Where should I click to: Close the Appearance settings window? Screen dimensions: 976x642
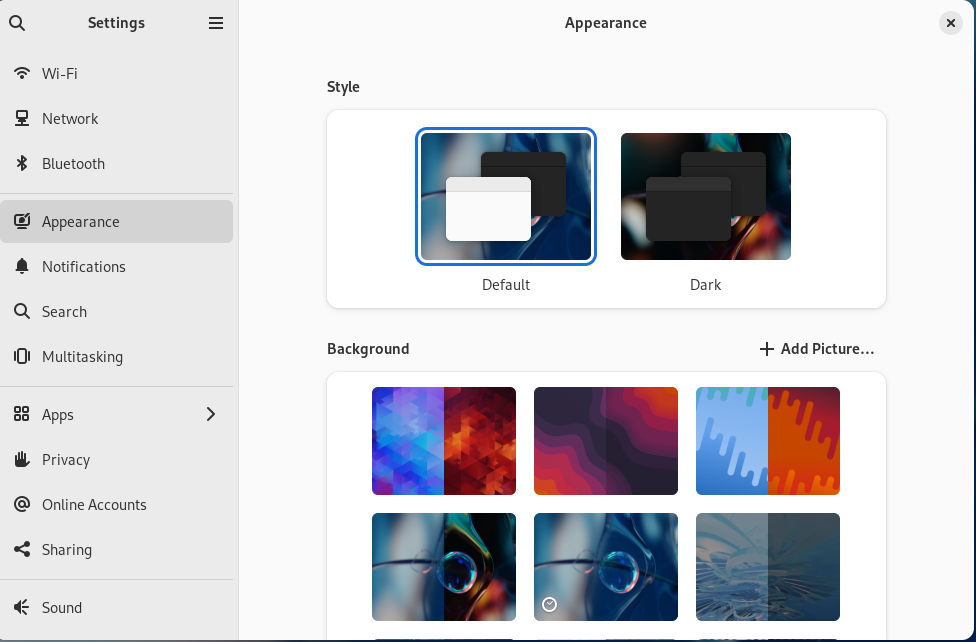pos(950,23)
